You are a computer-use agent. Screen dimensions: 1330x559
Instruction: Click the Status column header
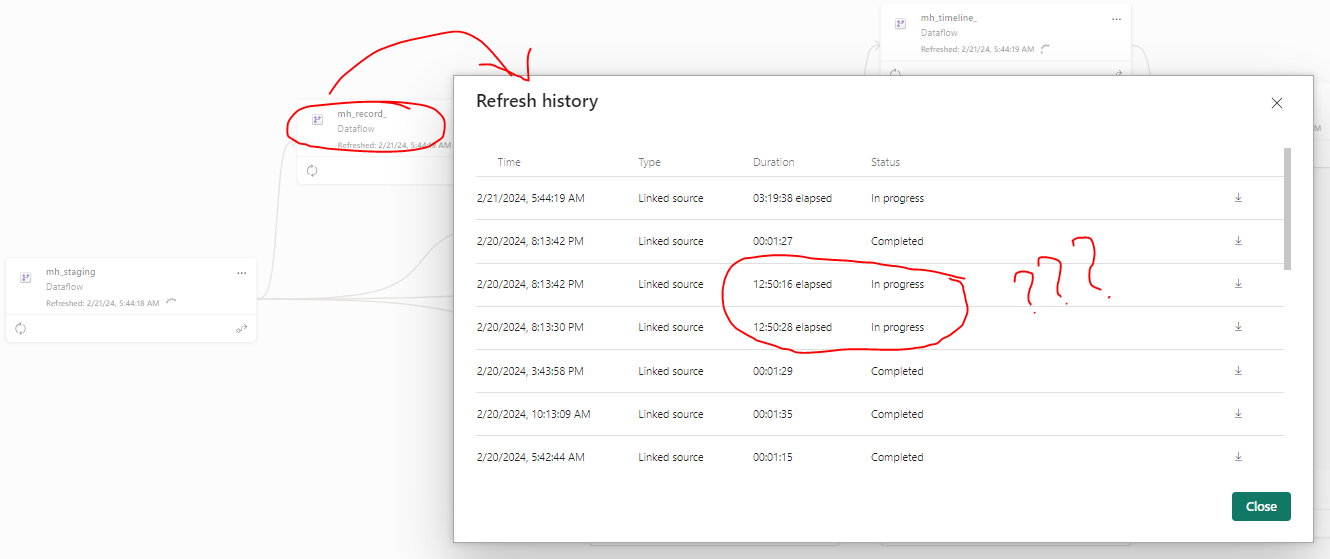point(886,162)
